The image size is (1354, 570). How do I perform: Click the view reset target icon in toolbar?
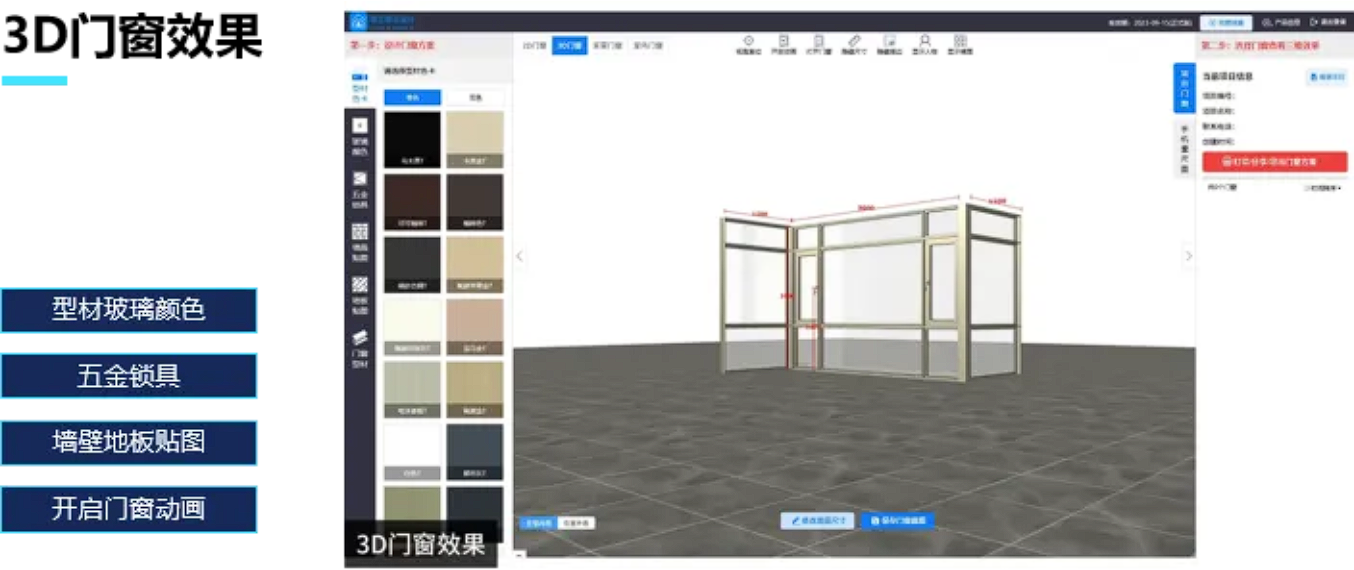coord(750,43)
